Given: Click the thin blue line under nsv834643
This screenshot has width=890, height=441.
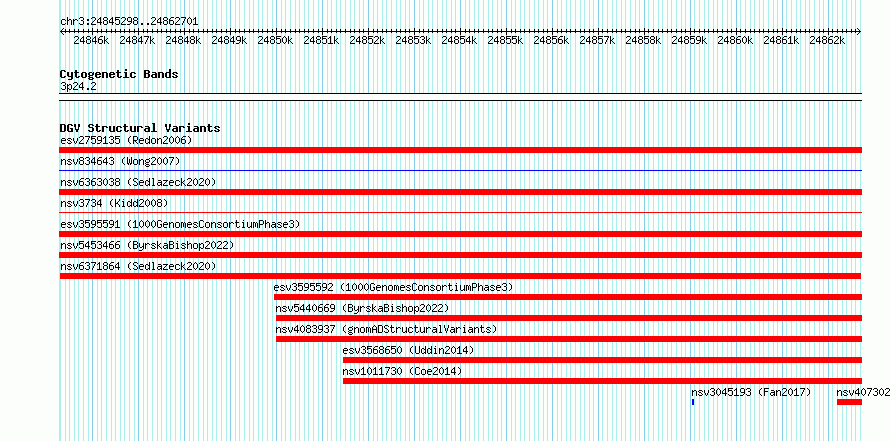Looking at the screenshot, I should pos(460,170).
